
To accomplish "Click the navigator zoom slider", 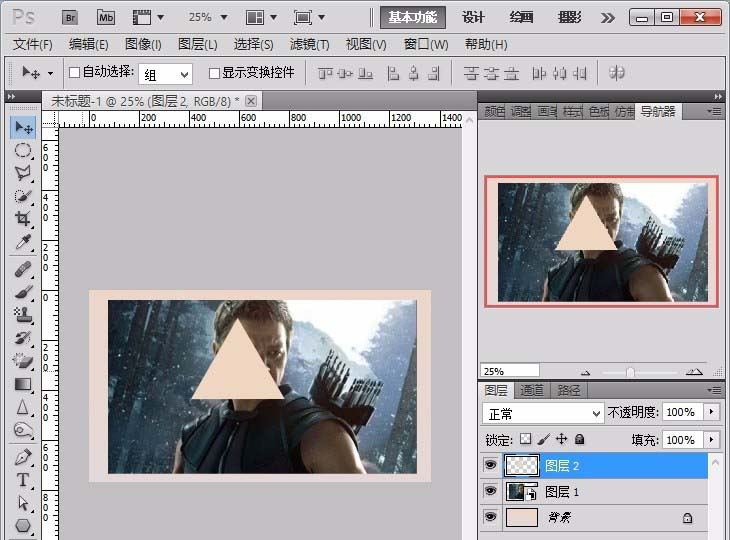I will click(630, 371).
